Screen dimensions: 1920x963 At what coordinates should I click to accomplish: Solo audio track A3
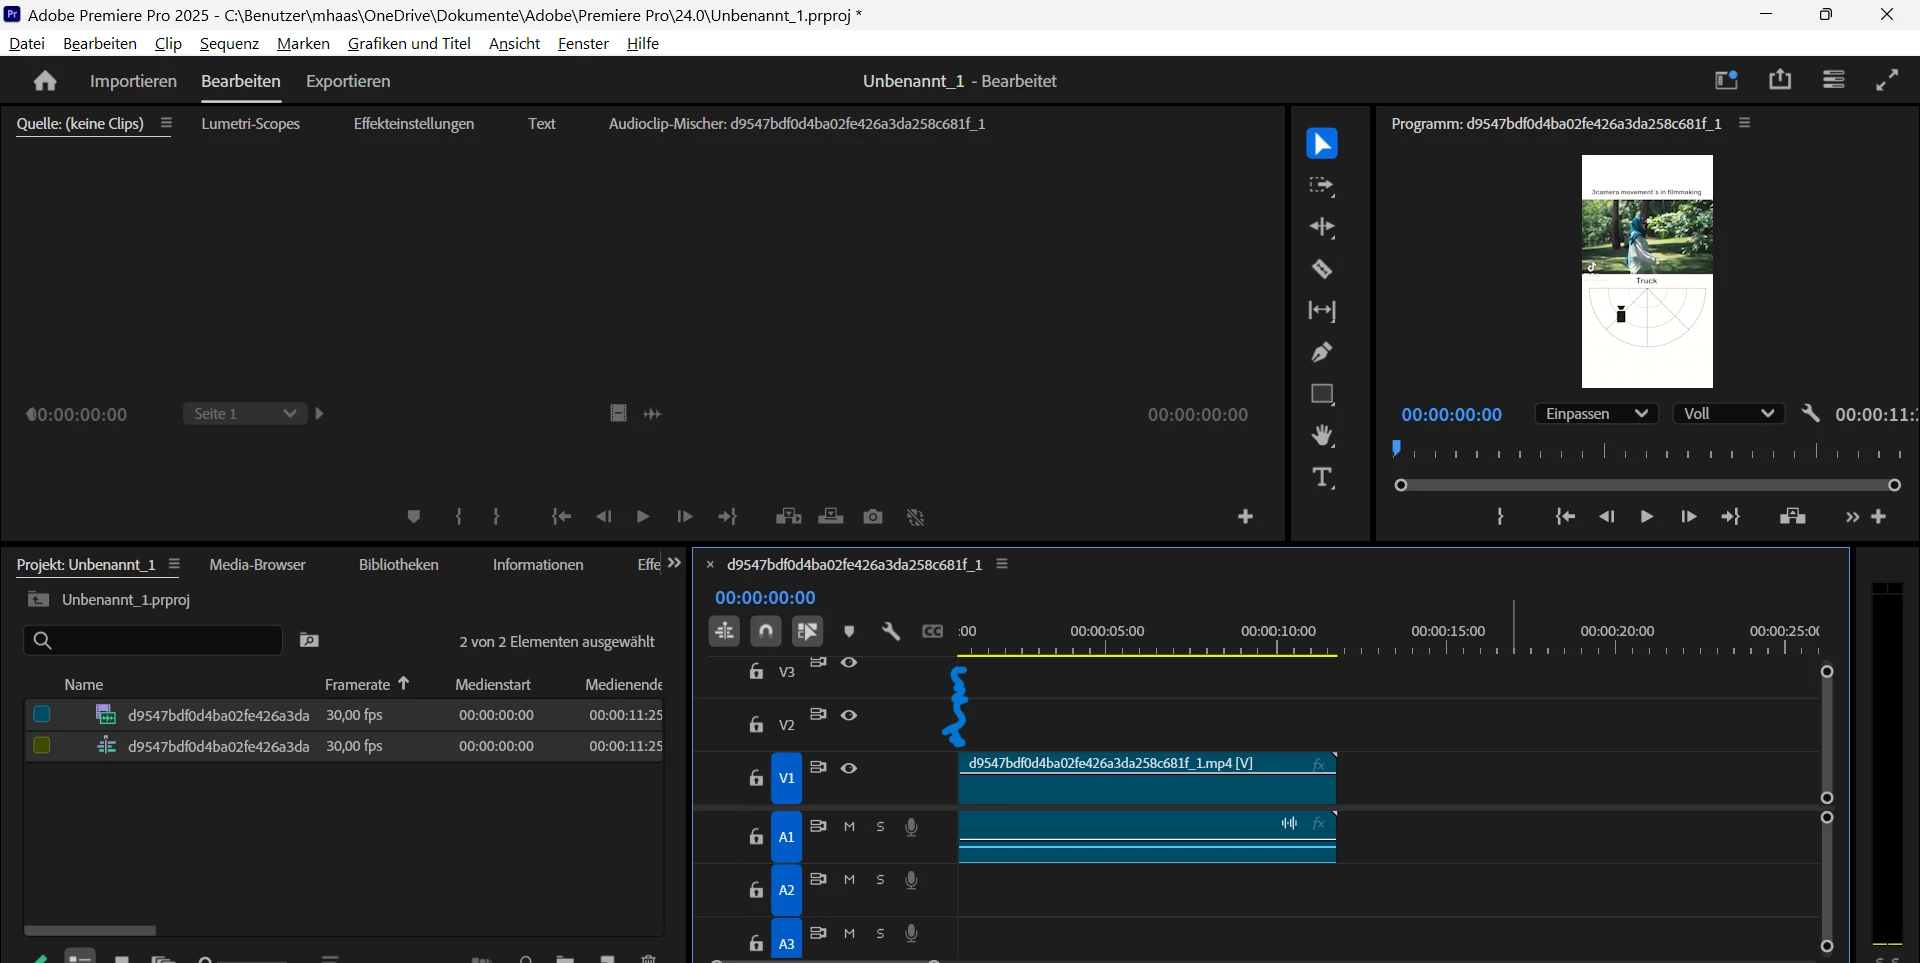click(x=880, y=933)
